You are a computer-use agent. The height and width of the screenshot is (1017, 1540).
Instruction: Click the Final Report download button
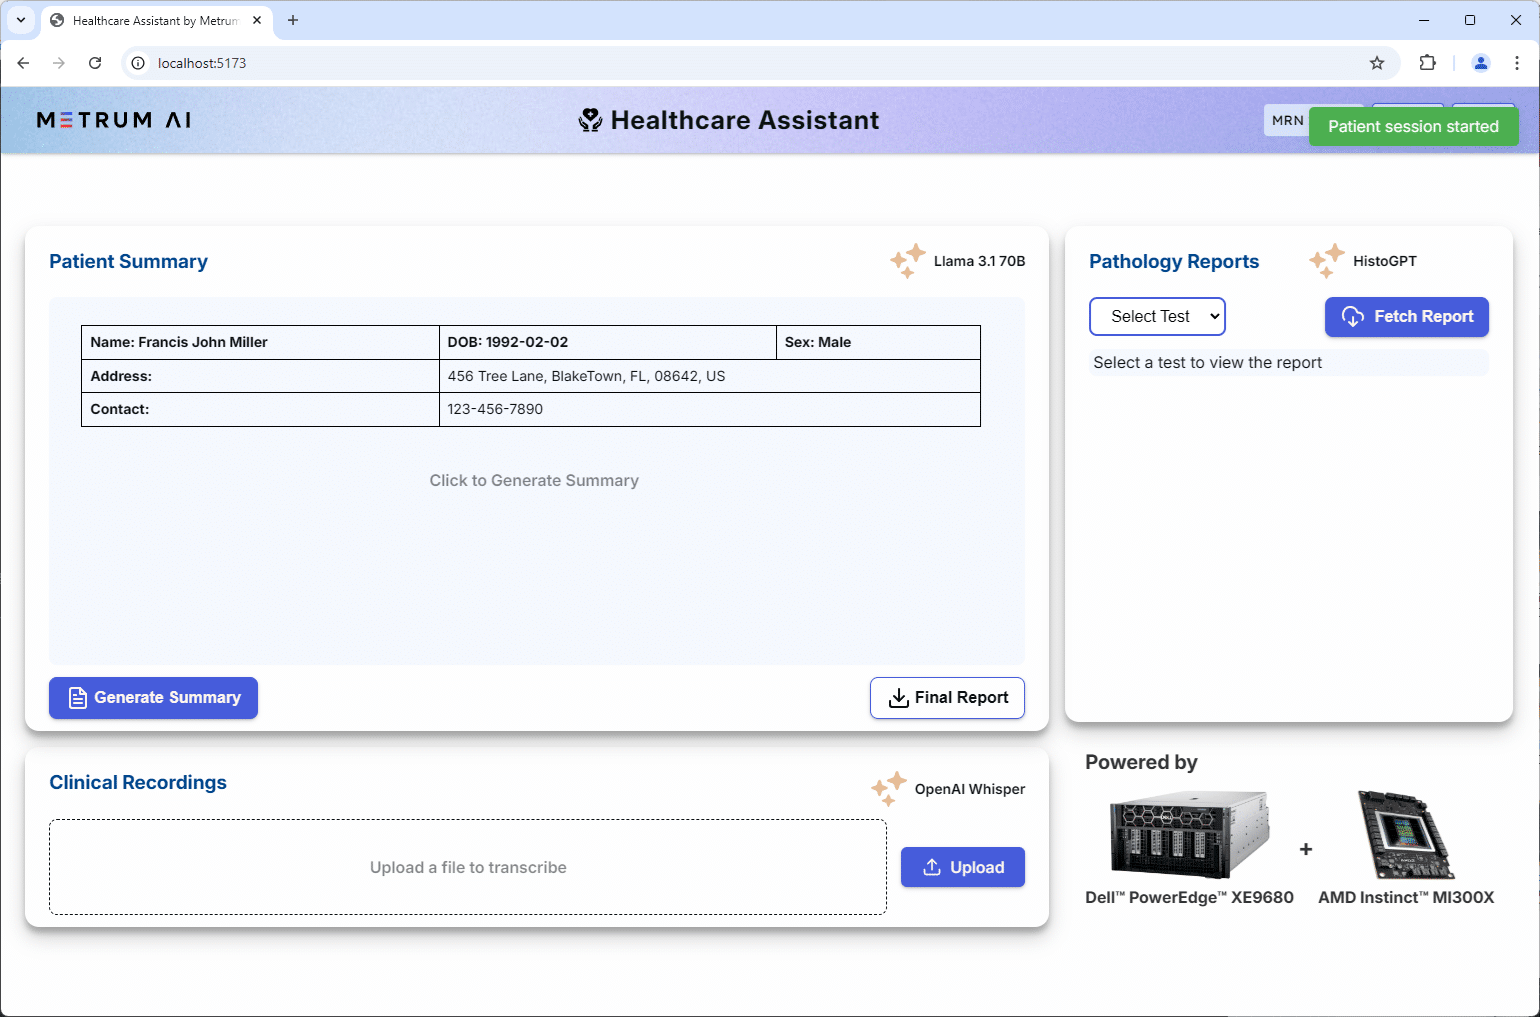tap(947, 698)
